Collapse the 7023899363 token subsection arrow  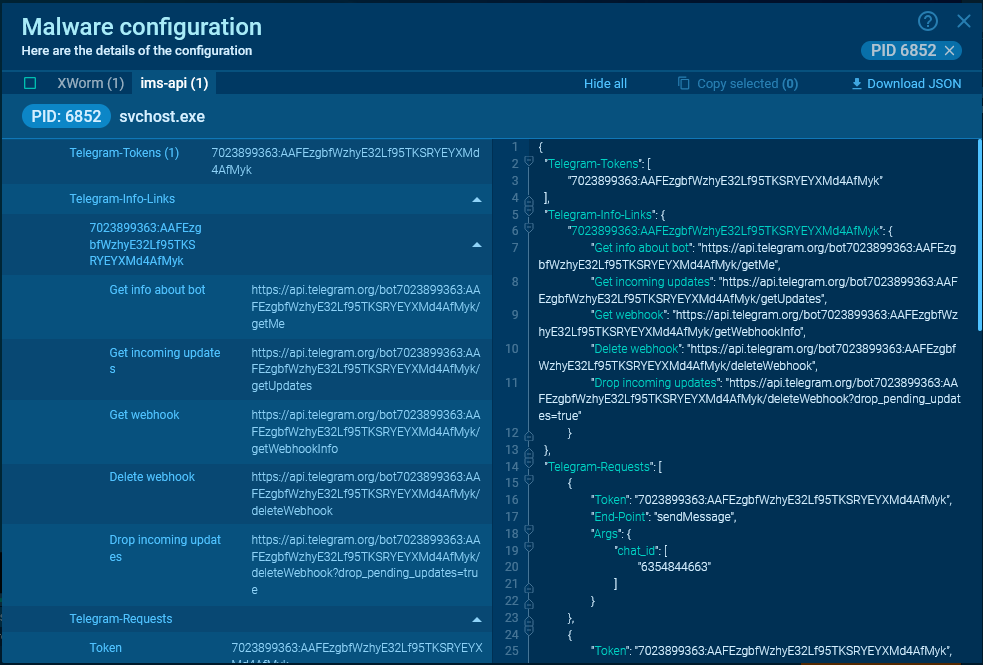(x=477, y=245)
